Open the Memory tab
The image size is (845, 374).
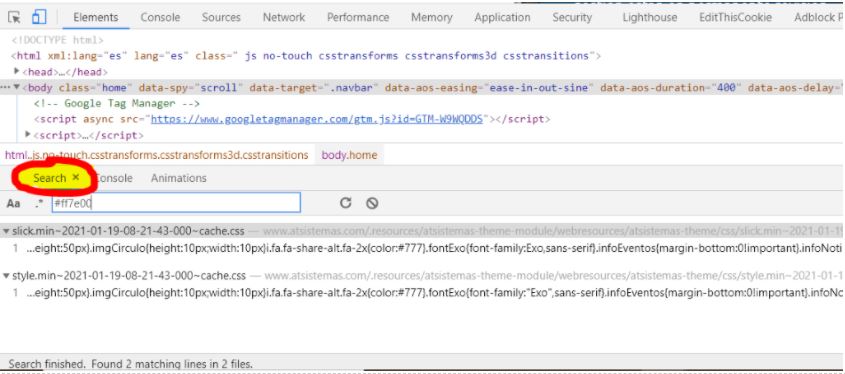pyautogui.click(x=431, y=17)
